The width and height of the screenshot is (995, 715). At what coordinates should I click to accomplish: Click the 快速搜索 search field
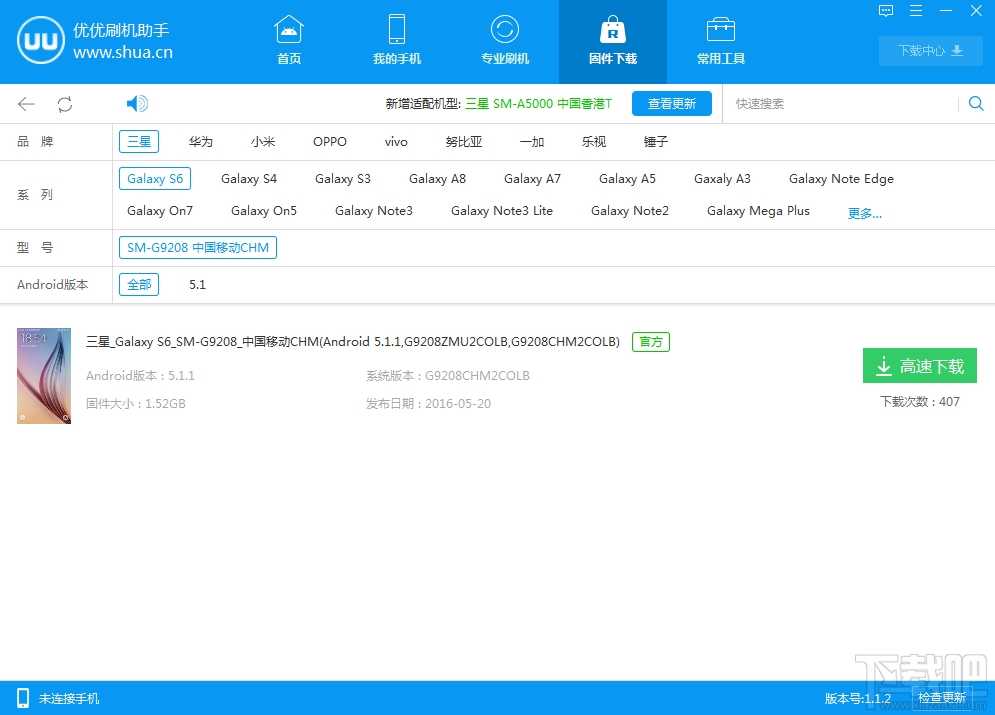(x=840, y=104)
